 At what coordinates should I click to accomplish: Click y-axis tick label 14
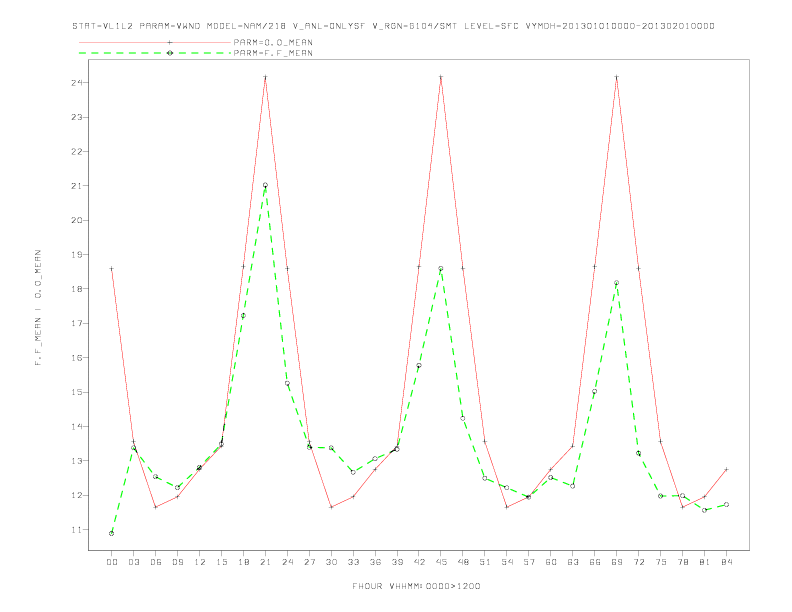[x=76, y=426]
